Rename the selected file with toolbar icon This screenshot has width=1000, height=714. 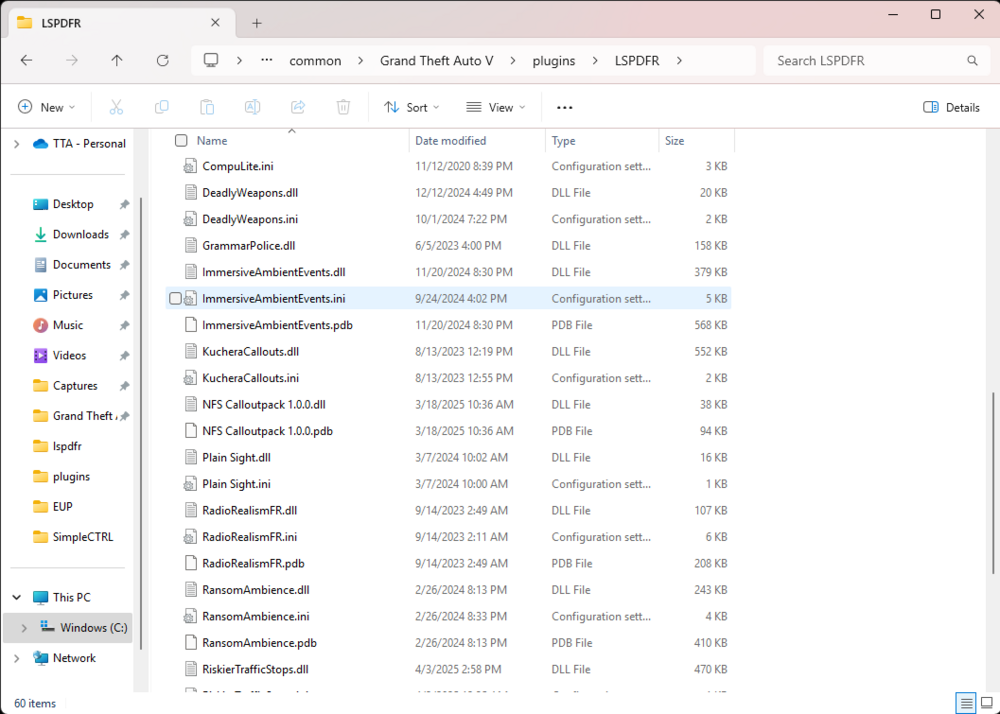coord(252,107)
